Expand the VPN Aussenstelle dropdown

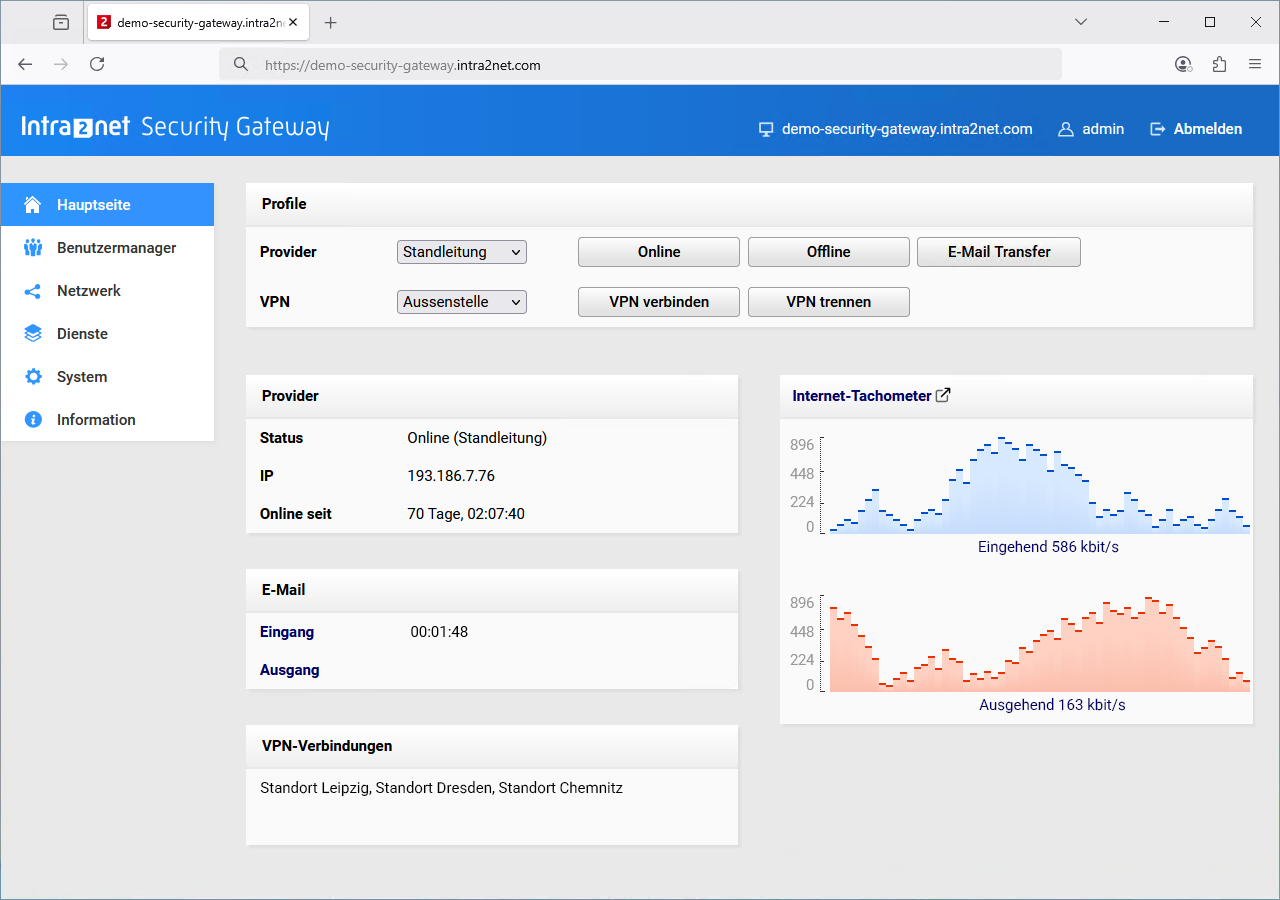coord(462,302)
